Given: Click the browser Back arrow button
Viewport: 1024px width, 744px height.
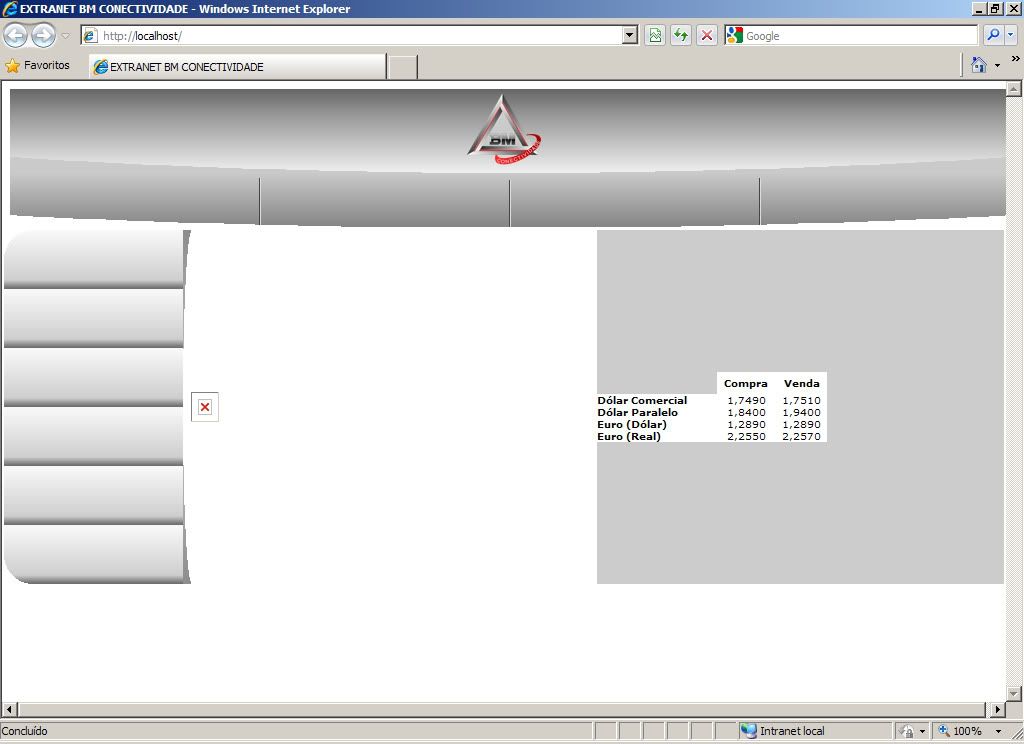Looking at the screenshot, I should click(x=16, y=36).
